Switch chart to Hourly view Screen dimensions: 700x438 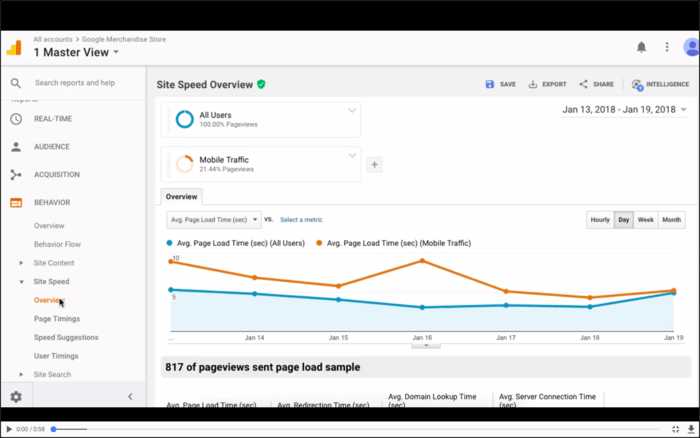[600, 219]
